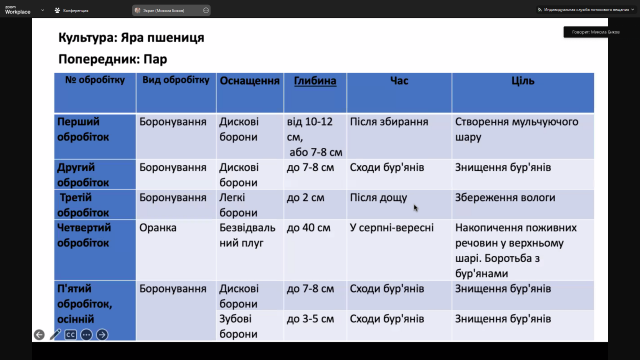
Task: Open the Конференция tab
Action: pos(71,10)
